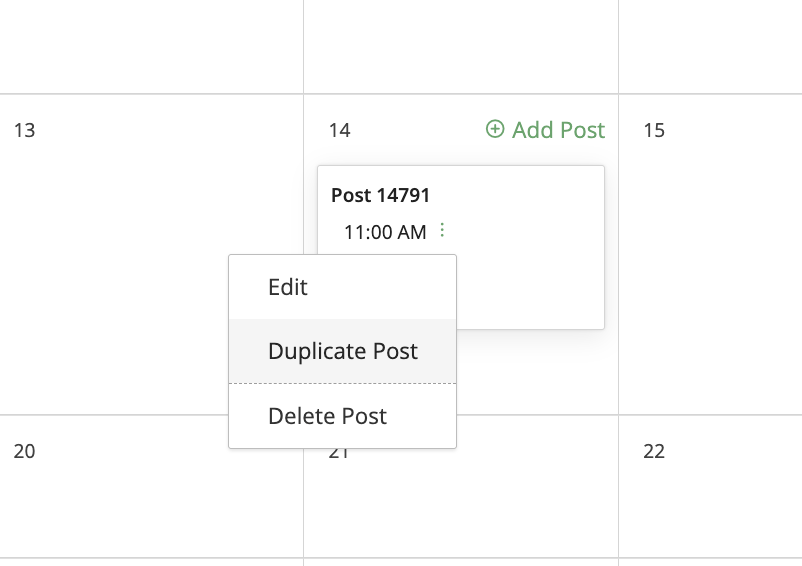Select Duplicate Post from the context menu

coord(342,351)
